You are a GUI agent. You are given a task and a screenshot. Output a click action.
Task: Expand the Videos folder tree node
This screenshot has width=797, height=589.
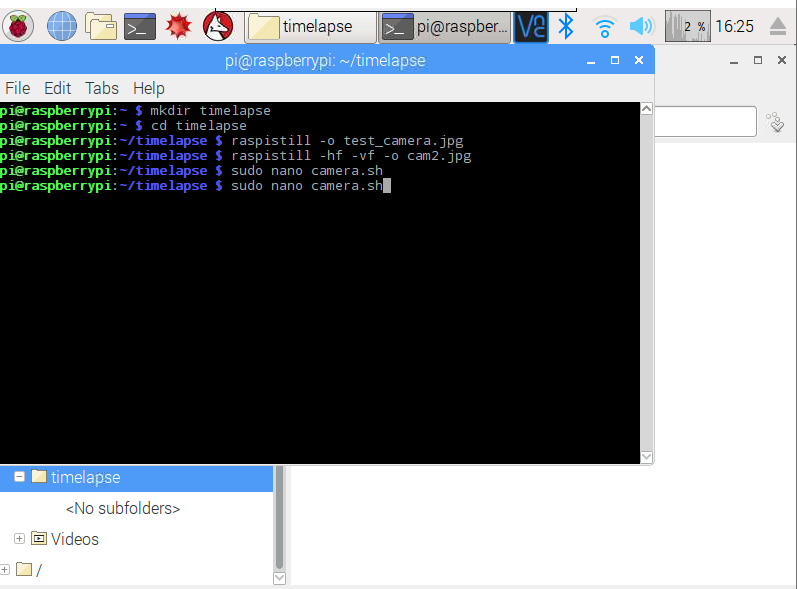pos(19,539)
